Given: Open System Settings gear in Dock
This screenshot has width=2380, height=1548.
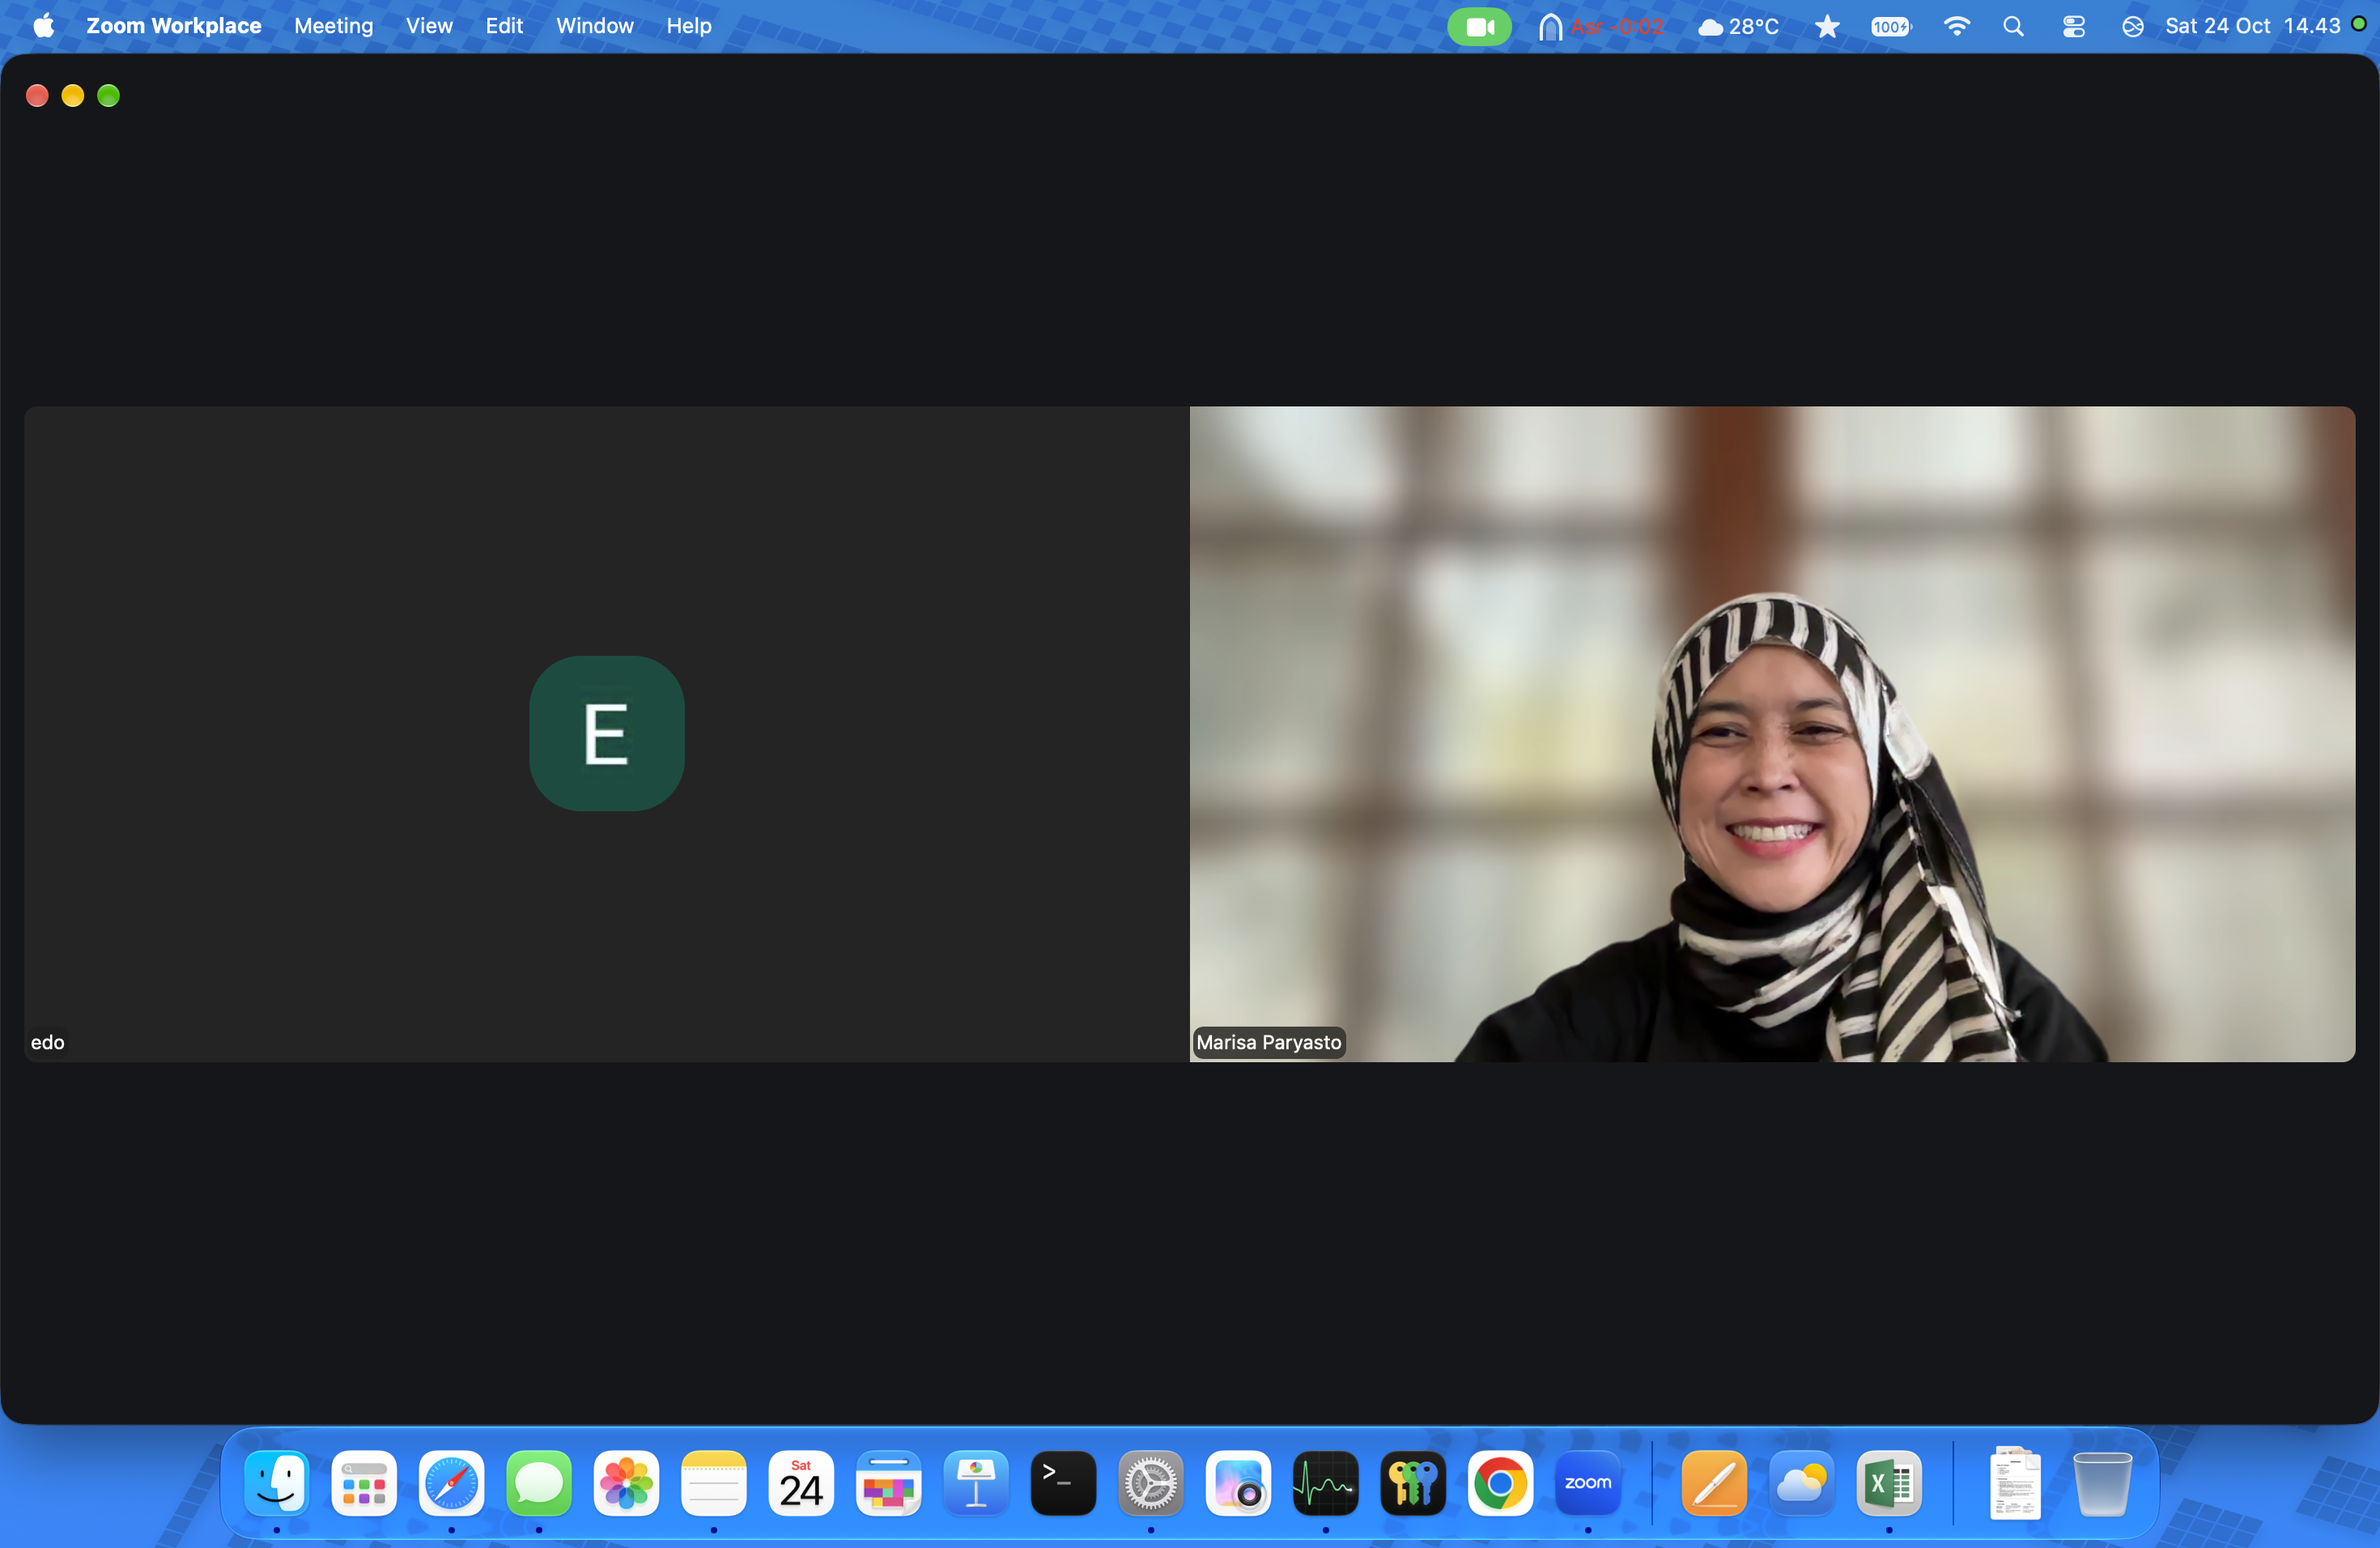Looking at the screenshot, I should coord(1151,1482).
